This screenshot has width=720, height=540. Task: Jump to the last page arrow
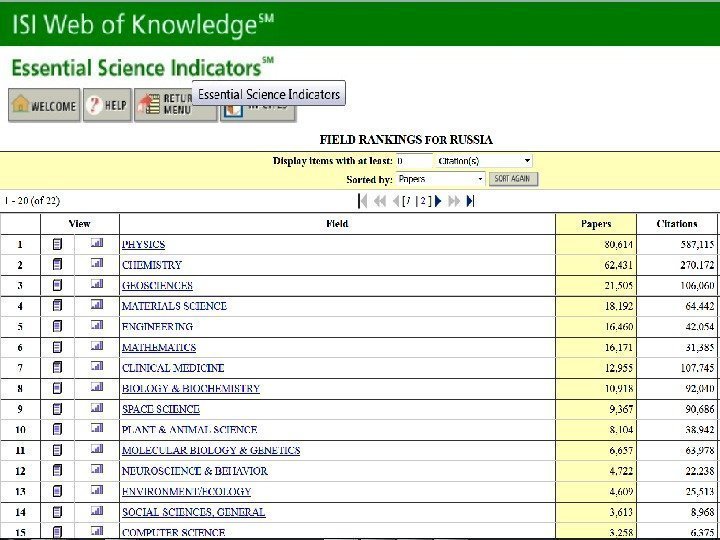470,201
